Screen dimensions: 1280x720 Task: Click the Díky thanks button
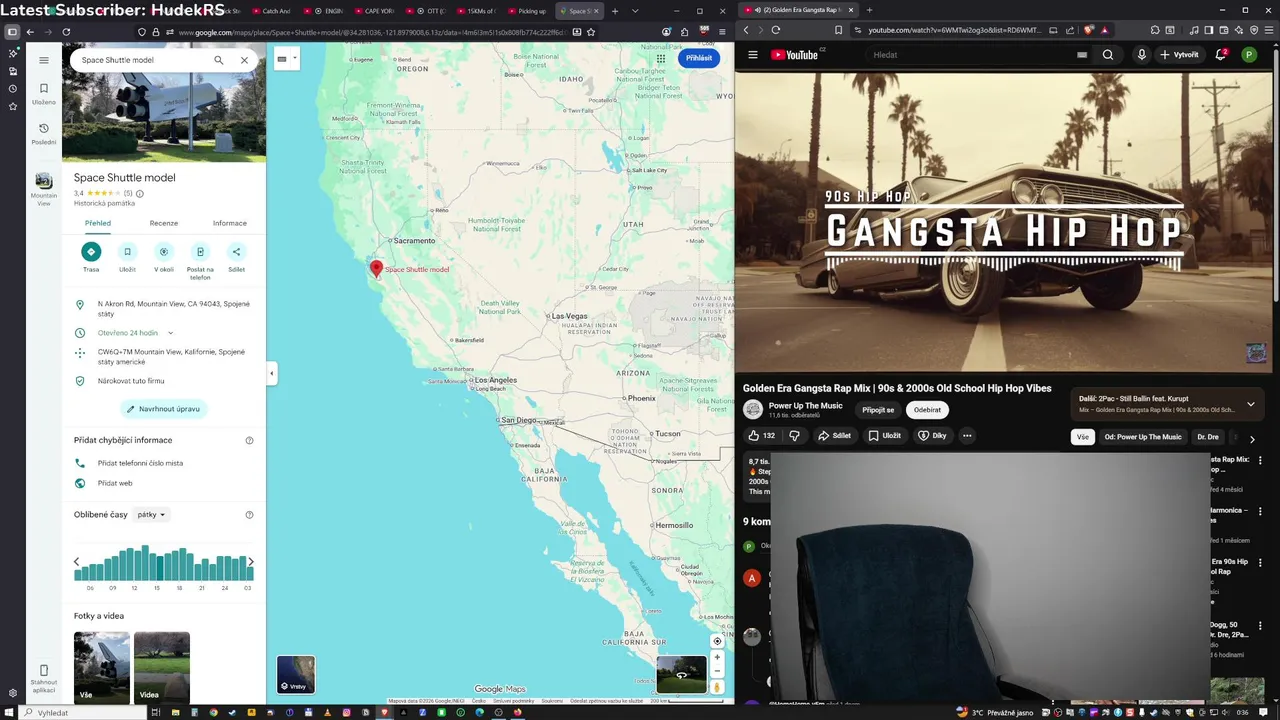pos(932,436)
